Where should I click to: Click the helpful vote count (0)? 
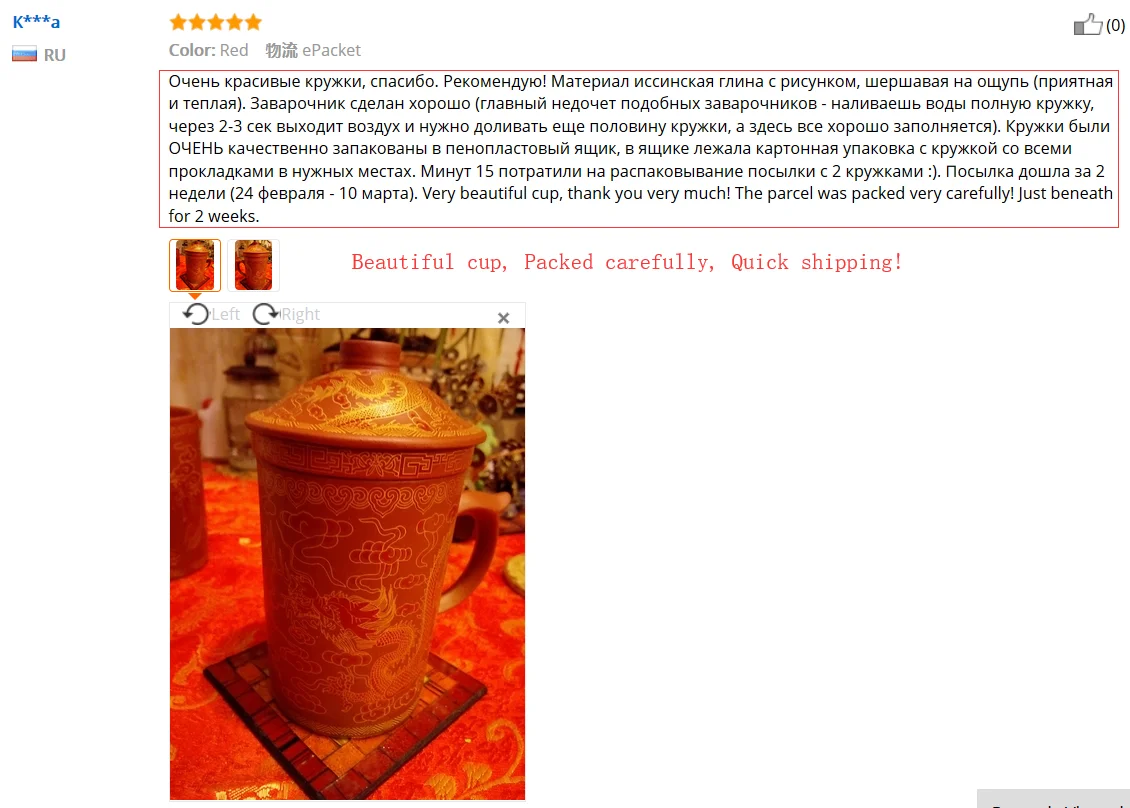tap(1115, 25)
